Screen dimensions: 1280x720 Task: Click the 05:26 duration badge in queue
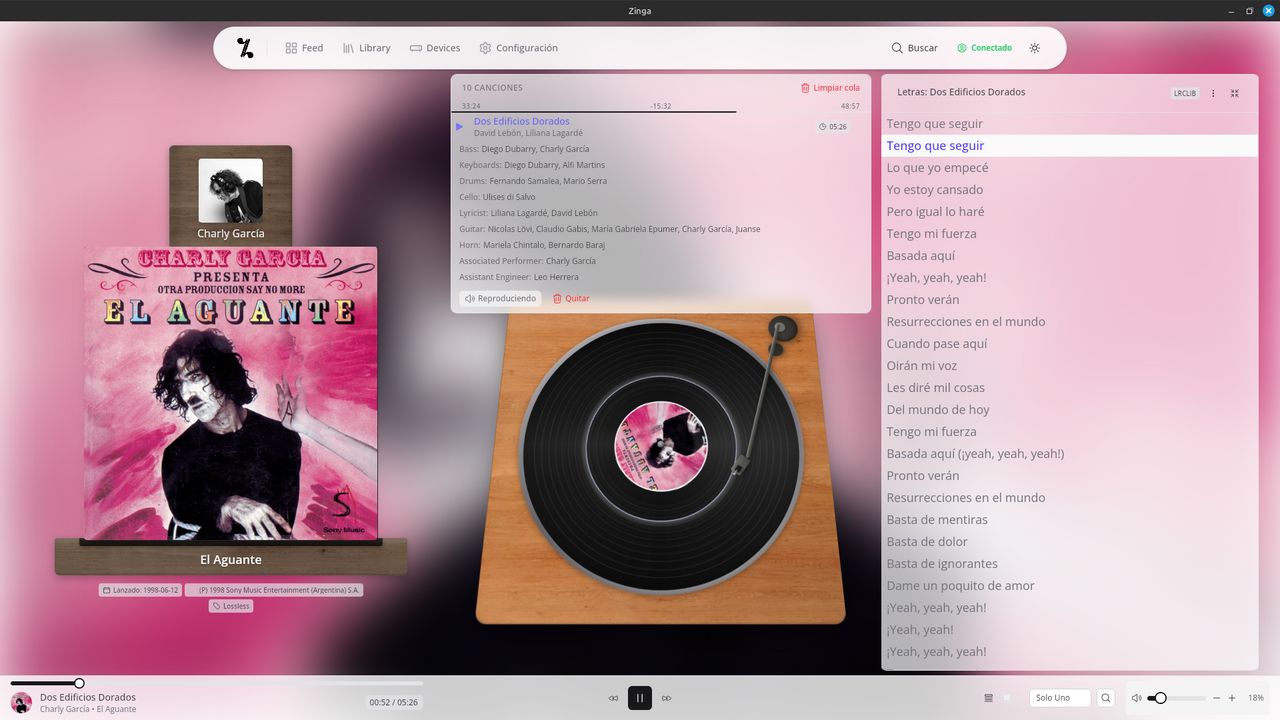[x=833, y=127]
